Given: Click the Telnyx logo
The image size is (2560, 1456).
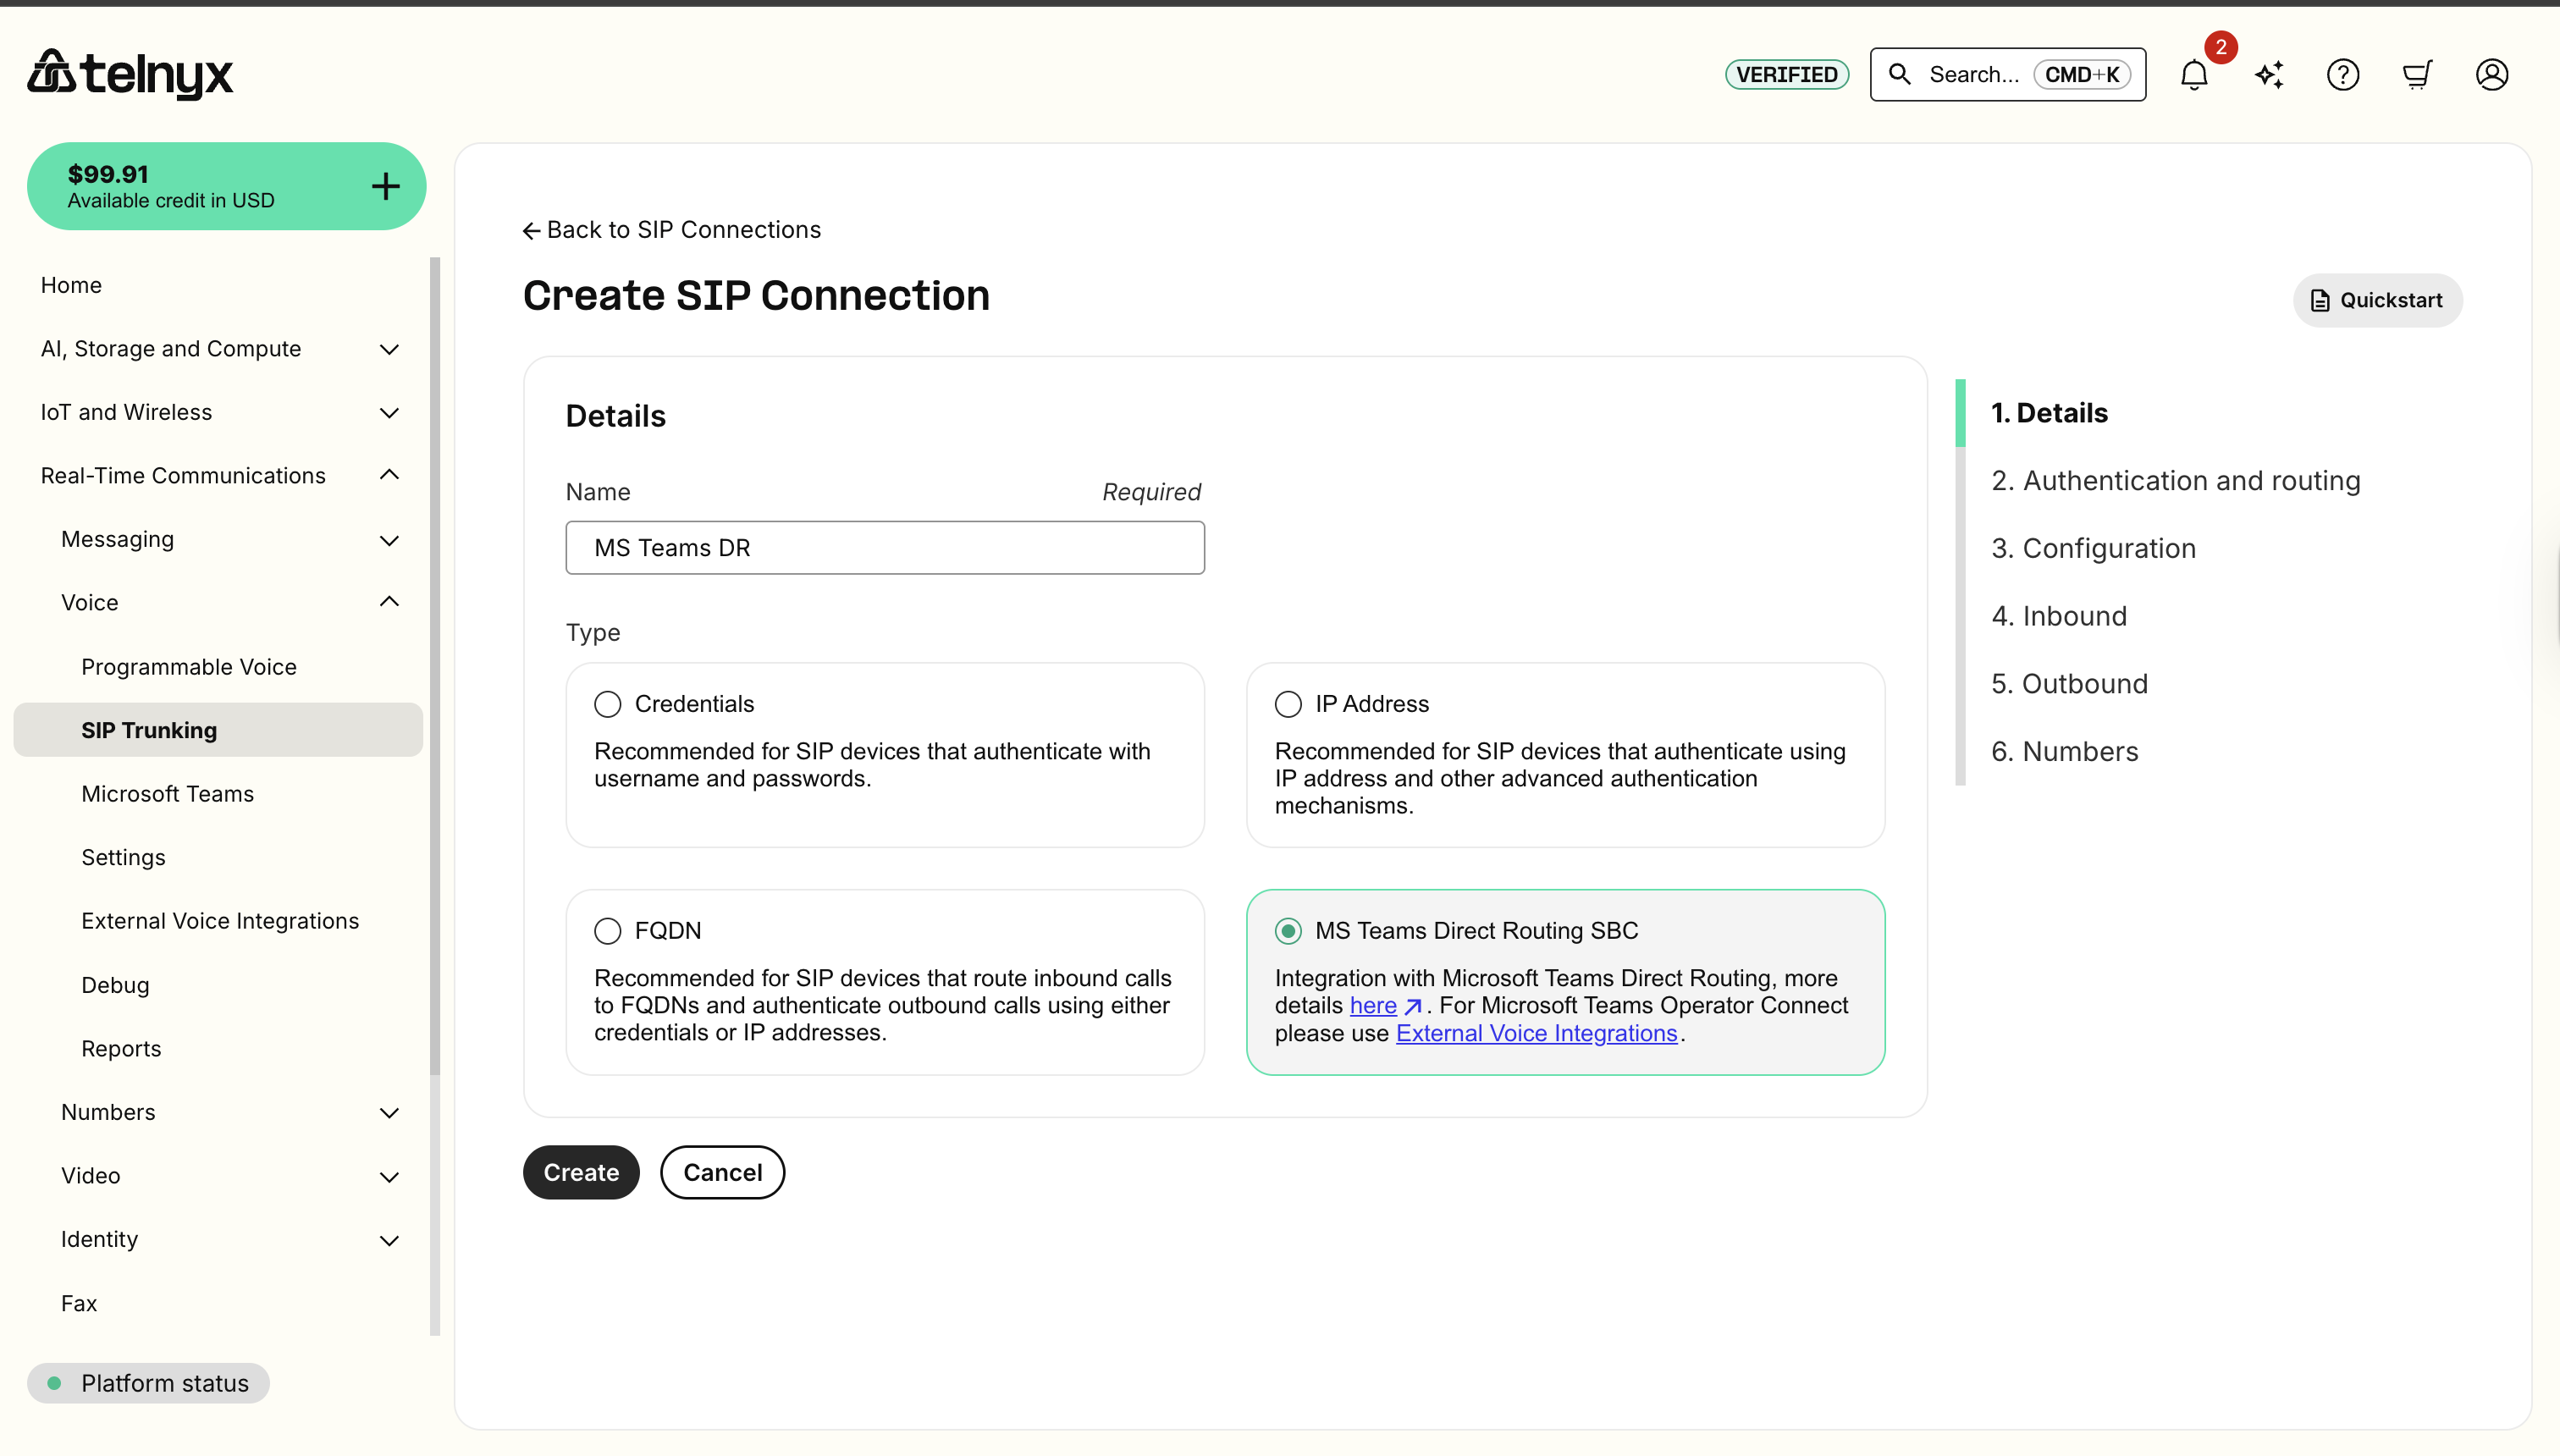Looking at the screenshot, I should 130,74.
